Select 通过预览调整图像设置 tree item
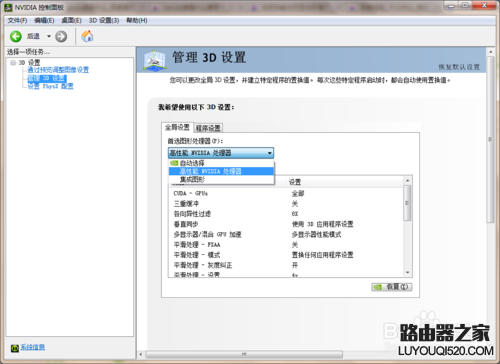This screenshot has height=364, width=500. coord(58,70)
